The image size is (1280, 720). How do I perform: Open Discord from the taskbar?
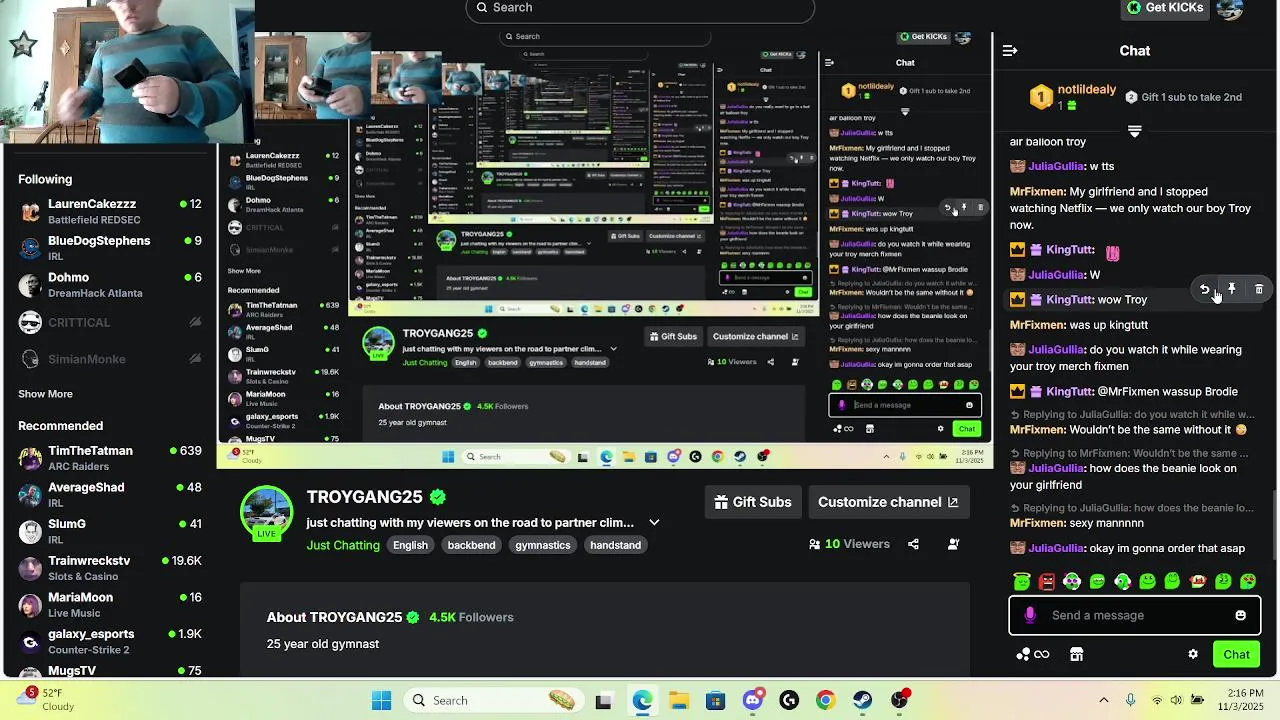tap(752, 700)
